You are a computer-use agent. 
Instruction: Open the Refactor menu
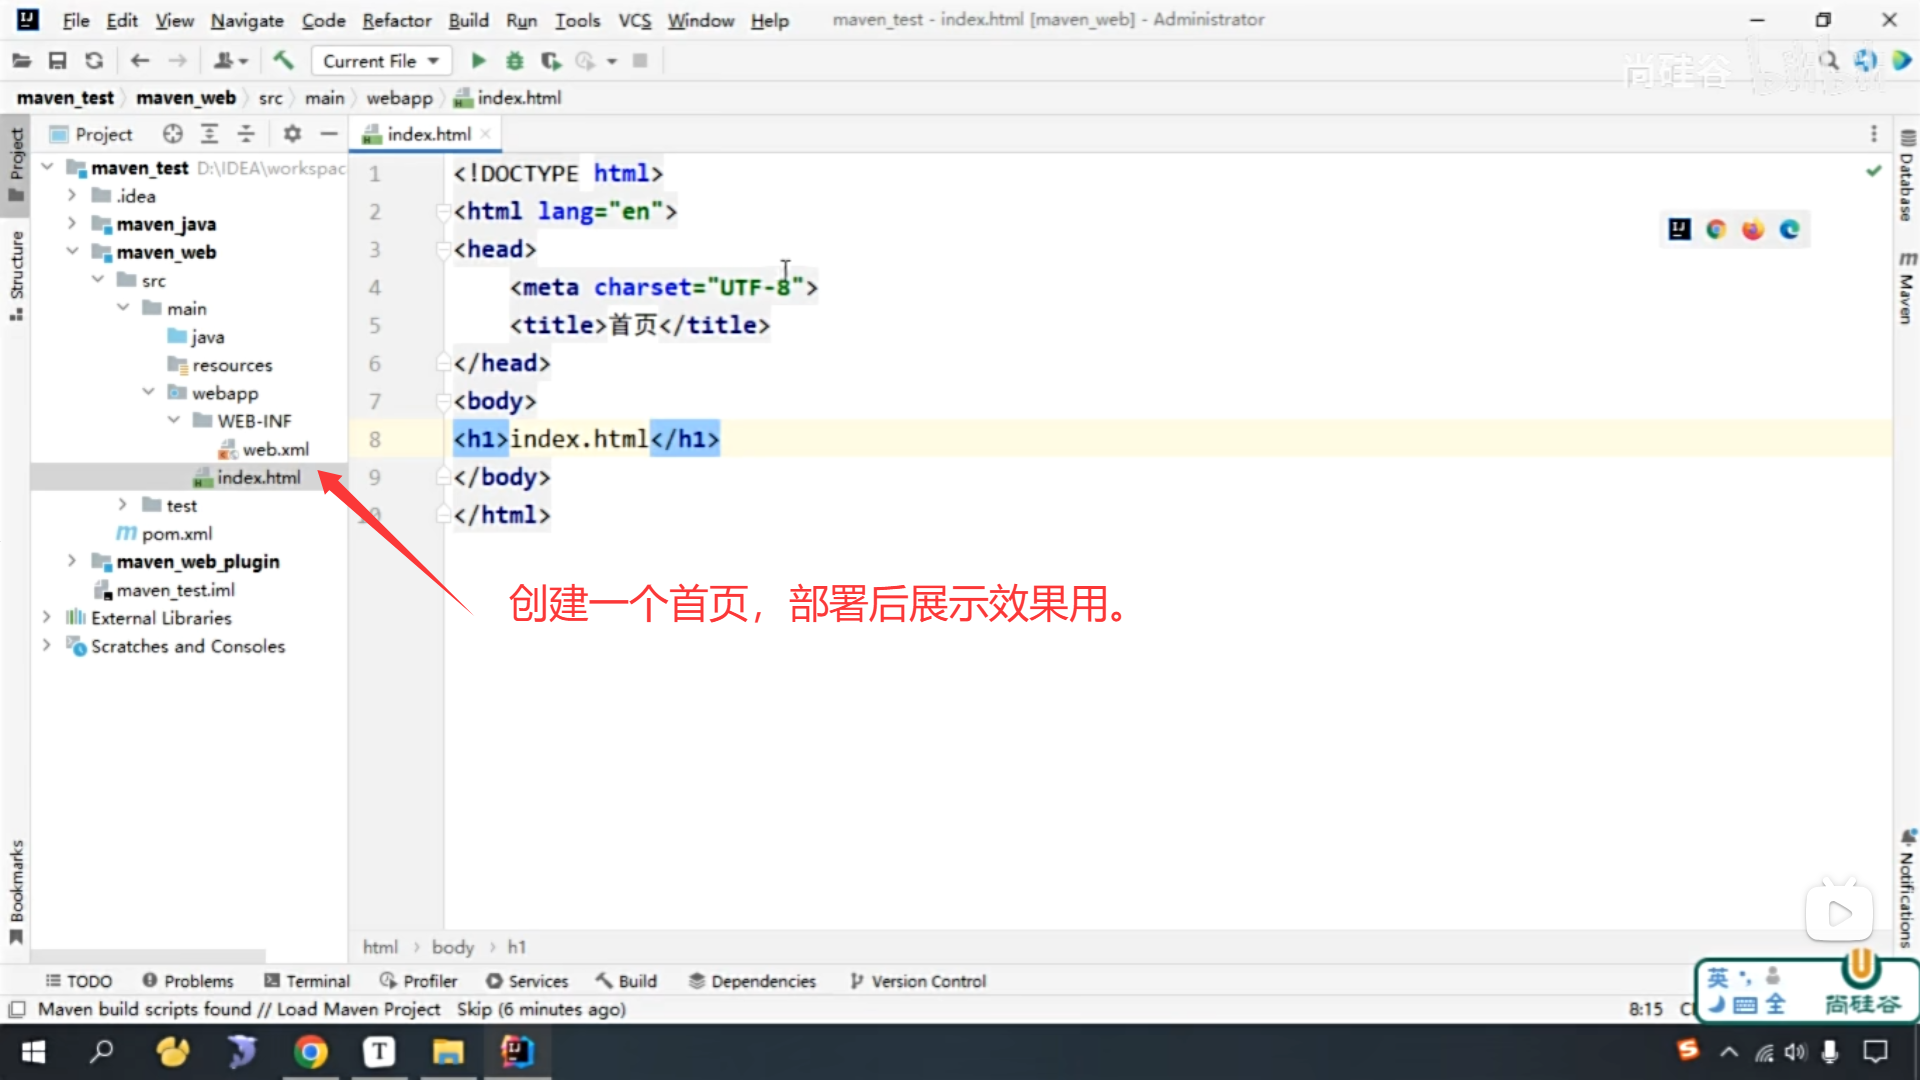(x=396, y=20)
